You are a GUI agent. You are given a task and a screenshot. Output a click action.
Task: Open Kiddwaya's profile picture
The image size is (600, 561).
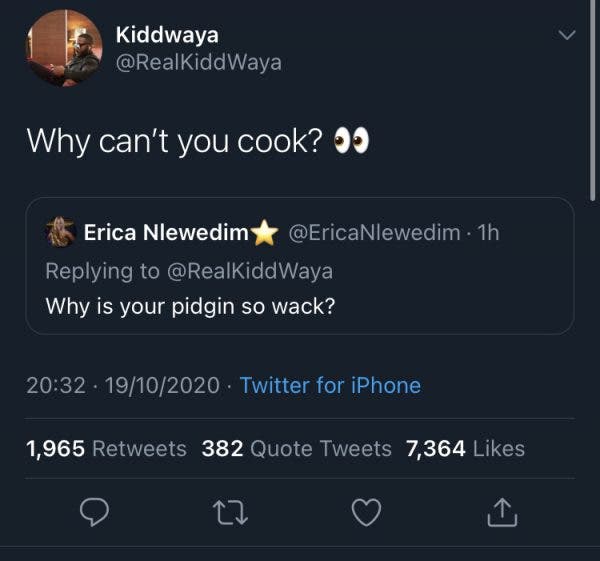pos(62,49)
